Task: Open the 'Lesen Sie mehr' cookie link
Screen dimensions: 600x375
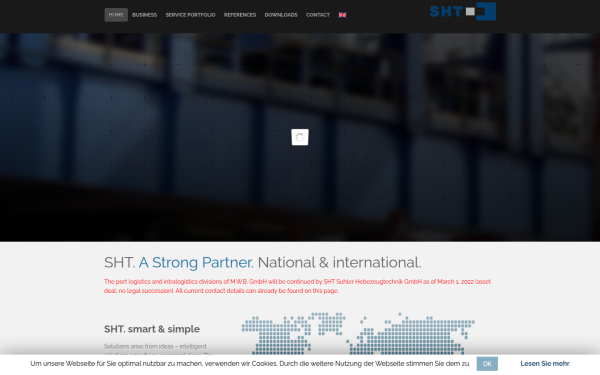Action: point(545,364)
